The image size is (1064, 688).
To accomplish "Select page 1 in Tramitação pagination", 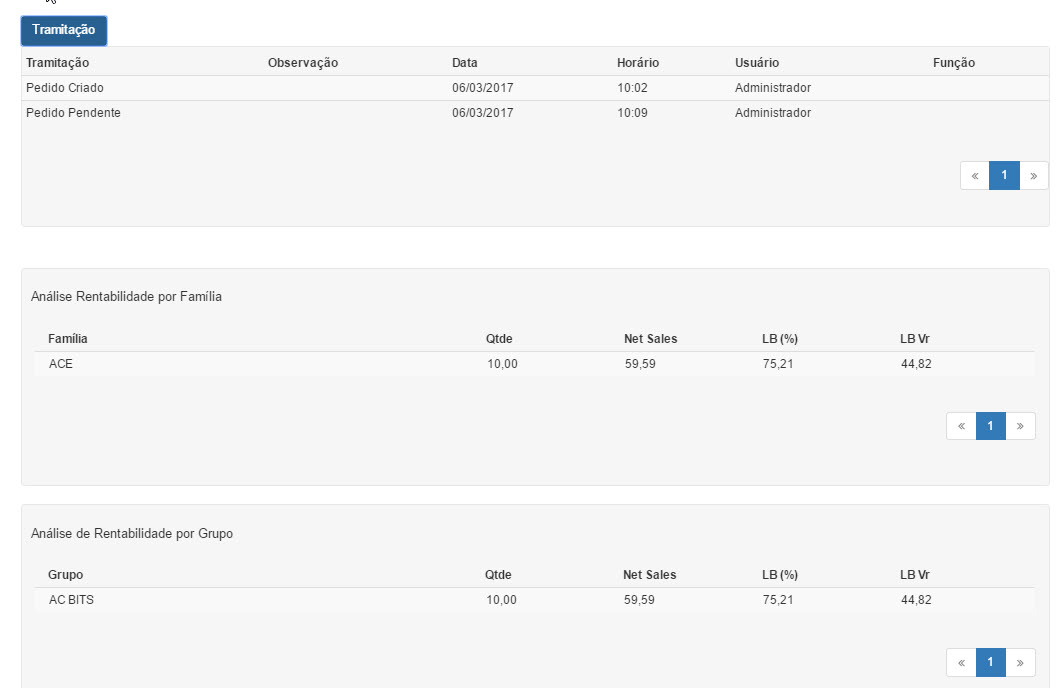I will [1004, 176].
